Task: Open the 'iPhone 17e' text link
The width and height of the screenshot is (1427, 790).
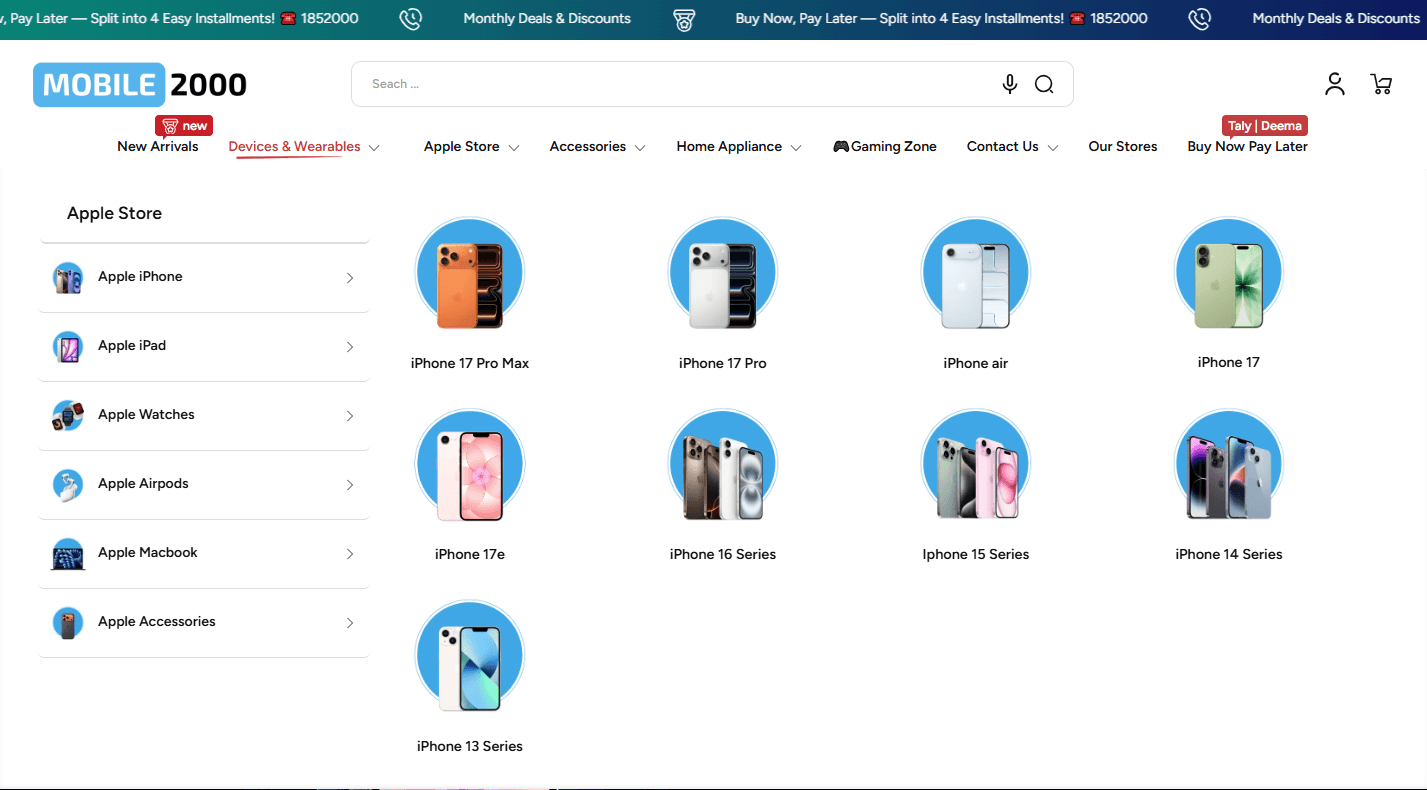Action: point(470,554)
